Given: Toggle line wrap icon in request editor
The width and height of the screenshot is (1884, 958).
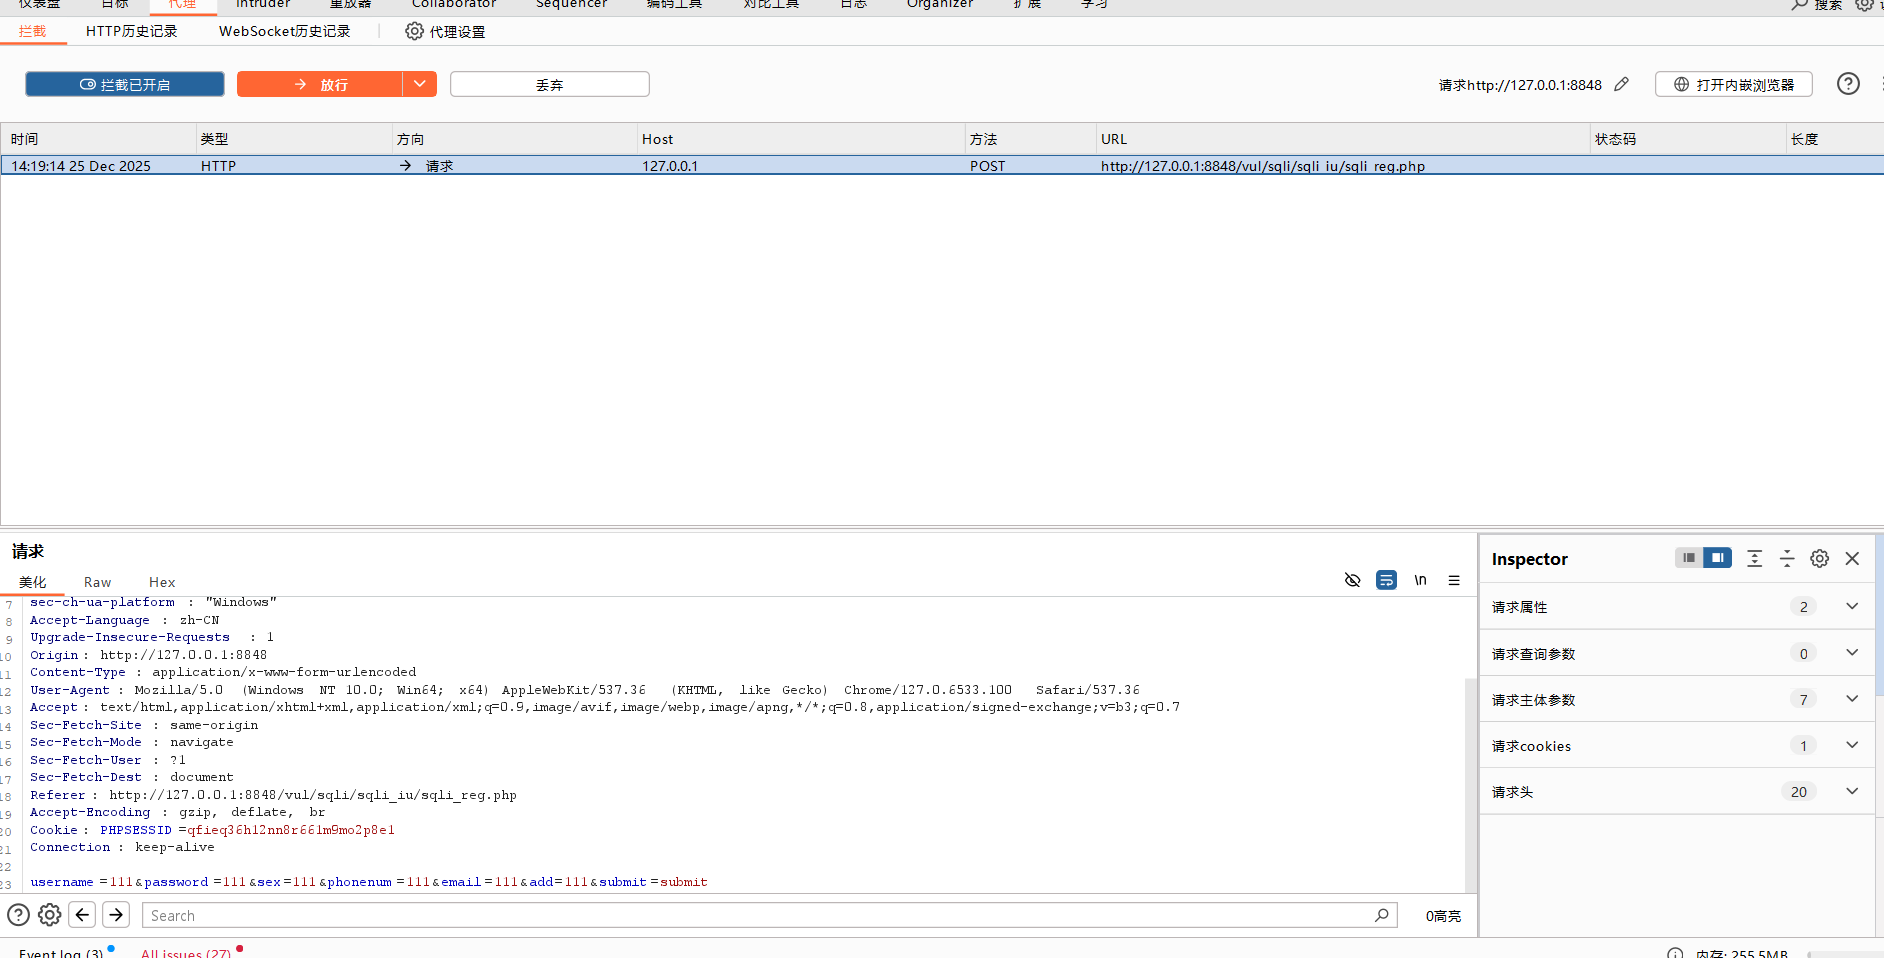Looking at the screenshot, I should [x=1386, y=580].
